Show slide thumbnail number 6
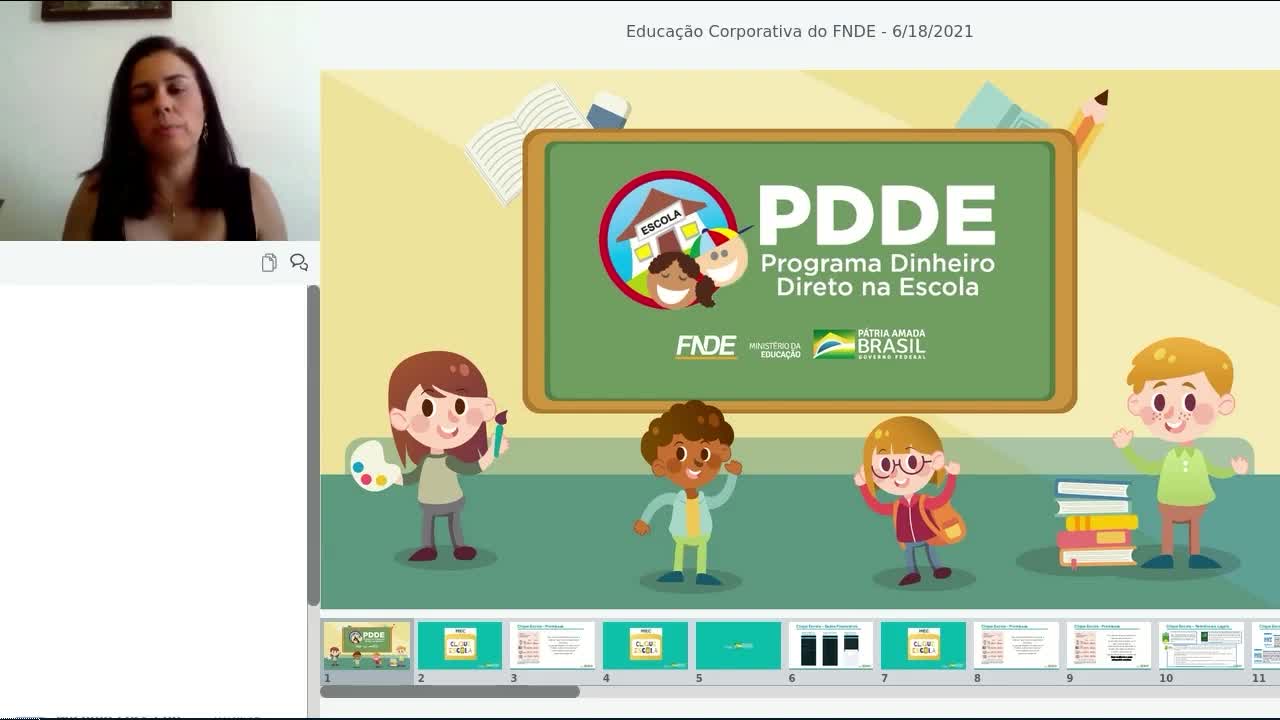Image resolution: width=1280 pixels, height=720 pixels. coord(831,645)
